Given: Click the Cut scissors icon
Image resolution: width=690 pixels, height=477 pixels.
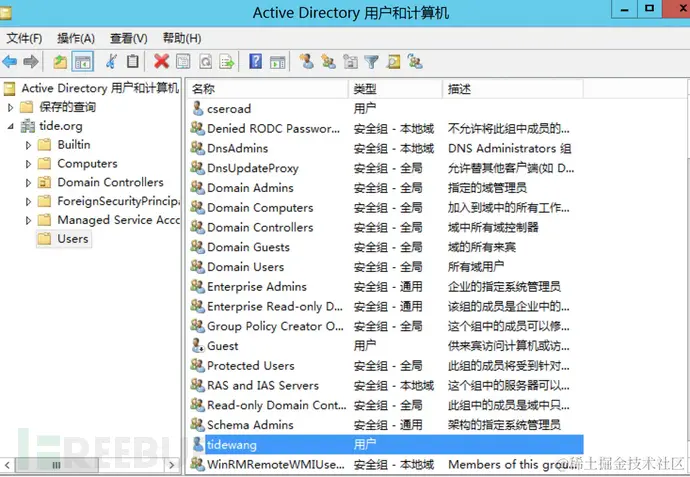Looking at the screenshot, I should click(x=111, y=62).
